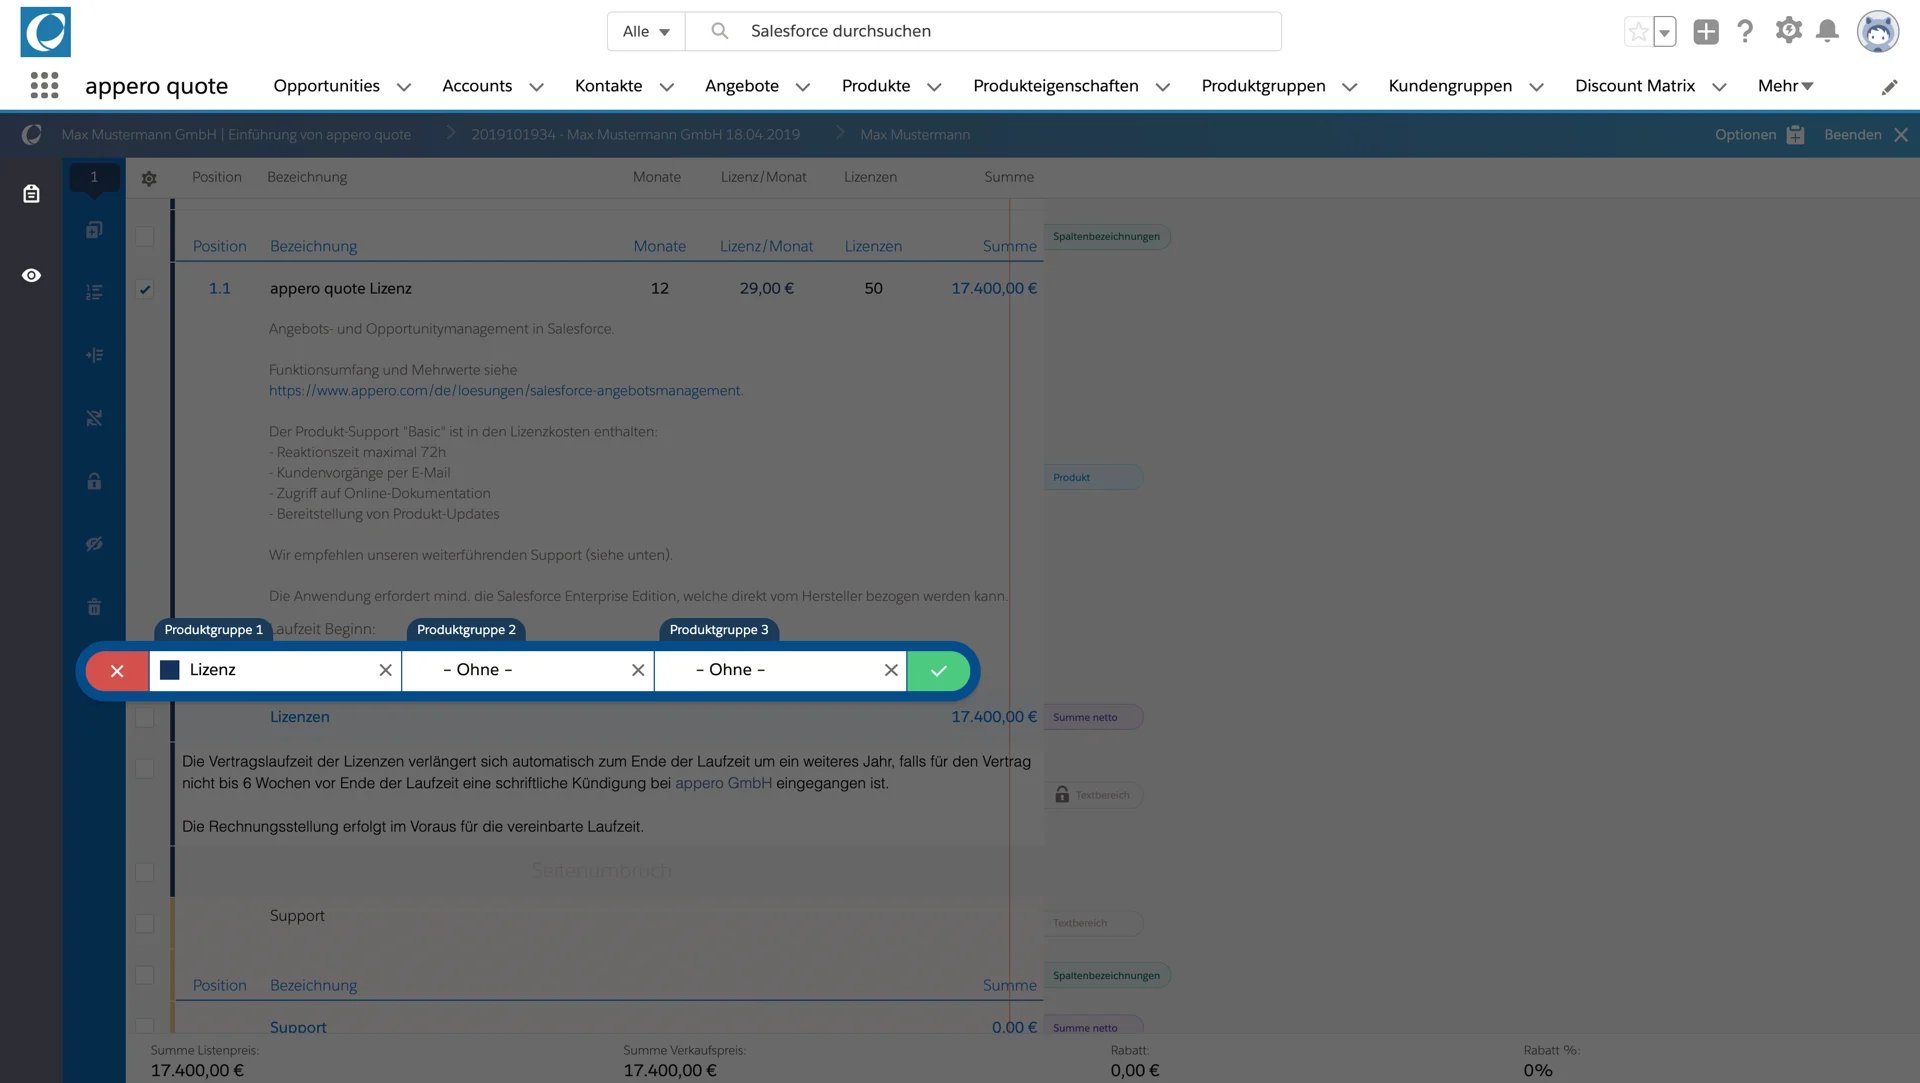
Task: Open the user avatar profile menu
Action: 1878,32
